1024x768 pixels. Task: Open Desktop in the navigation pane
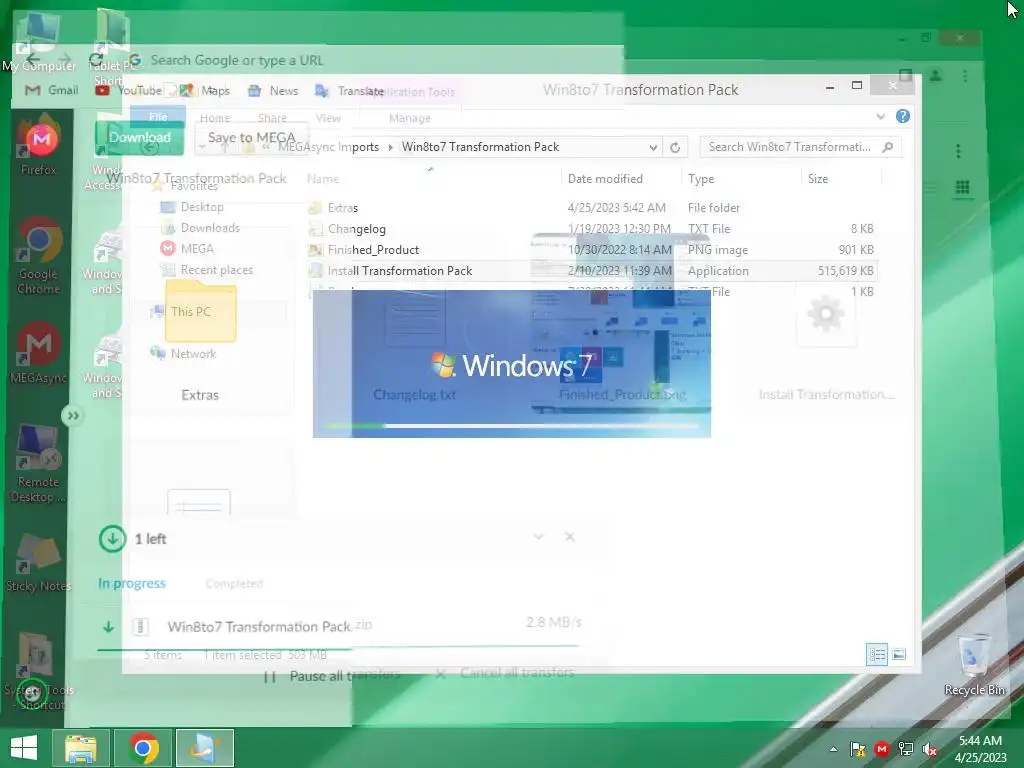(x=193, y=207)
